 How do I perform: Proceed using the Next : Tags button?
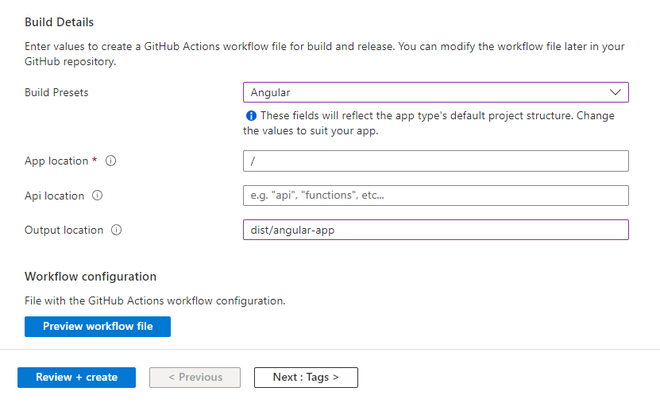coord(306,377)
